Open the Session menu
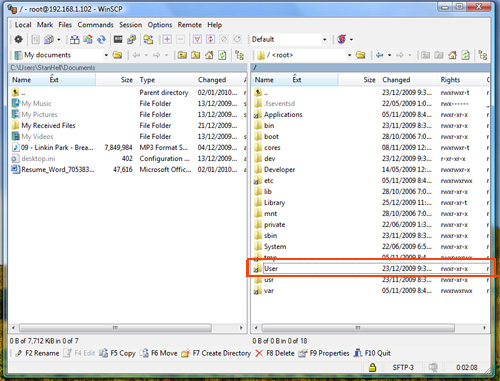The width and height of the screenshot is (500, 381). point(130,25)
